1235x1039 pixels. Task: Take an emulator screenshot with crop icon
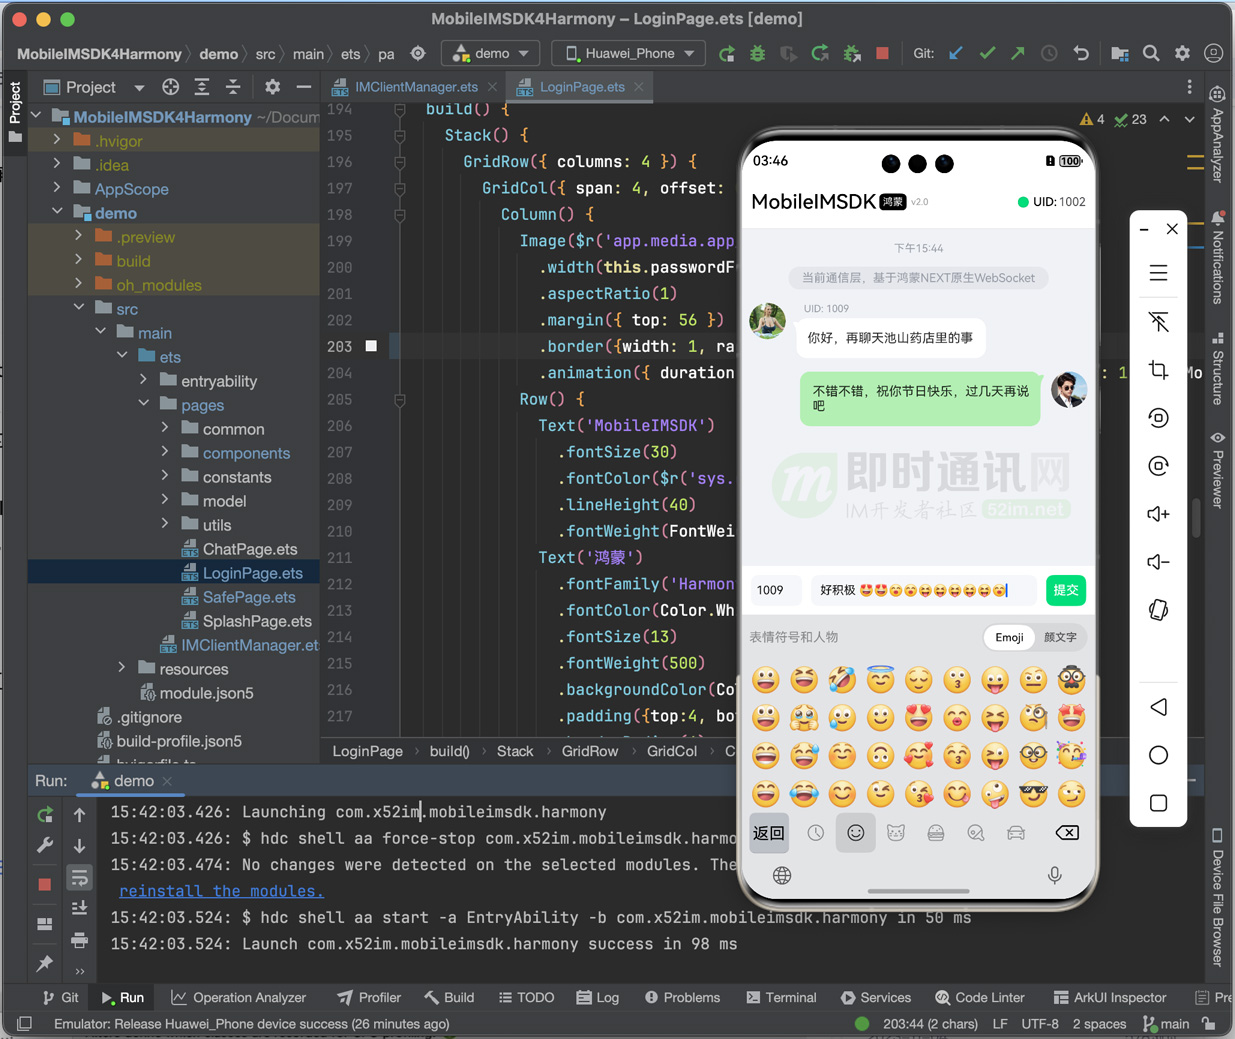click(1158, 370)
